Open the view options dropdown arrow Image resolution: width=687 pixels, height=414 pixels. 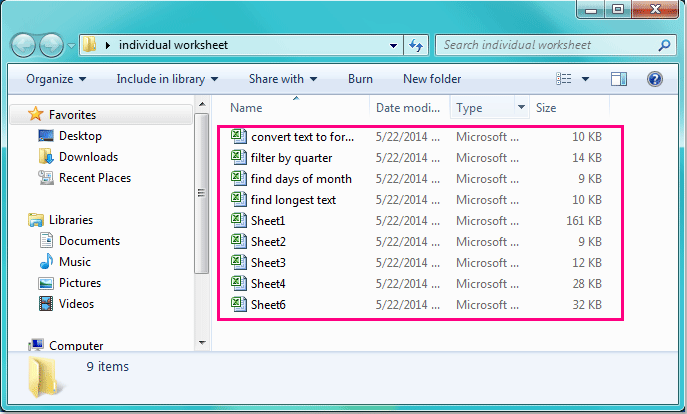[585, 79]
